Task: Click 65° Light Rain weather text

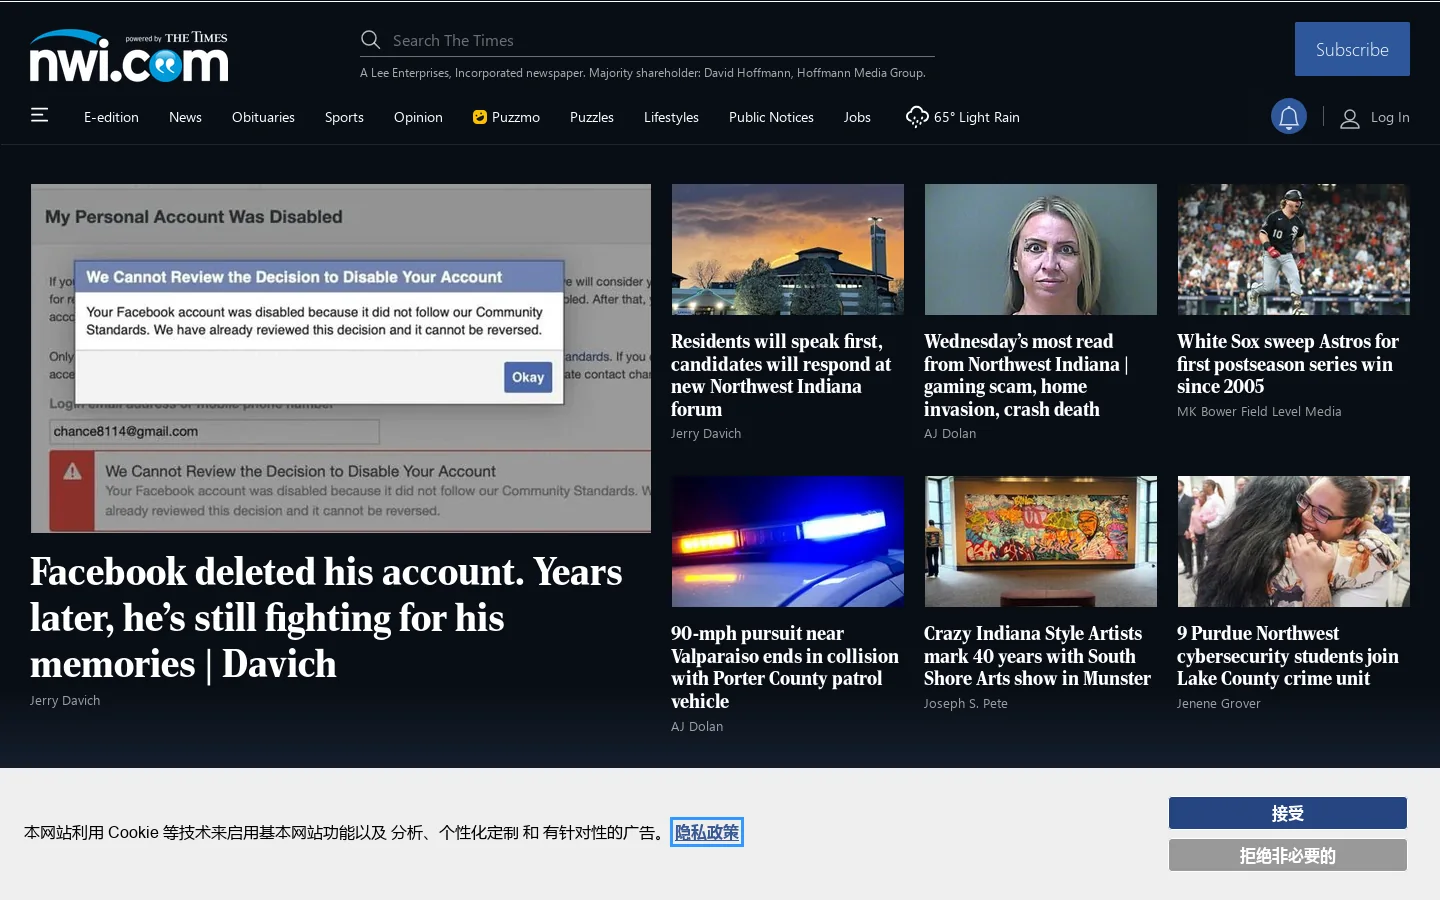Action: (977, 117)
